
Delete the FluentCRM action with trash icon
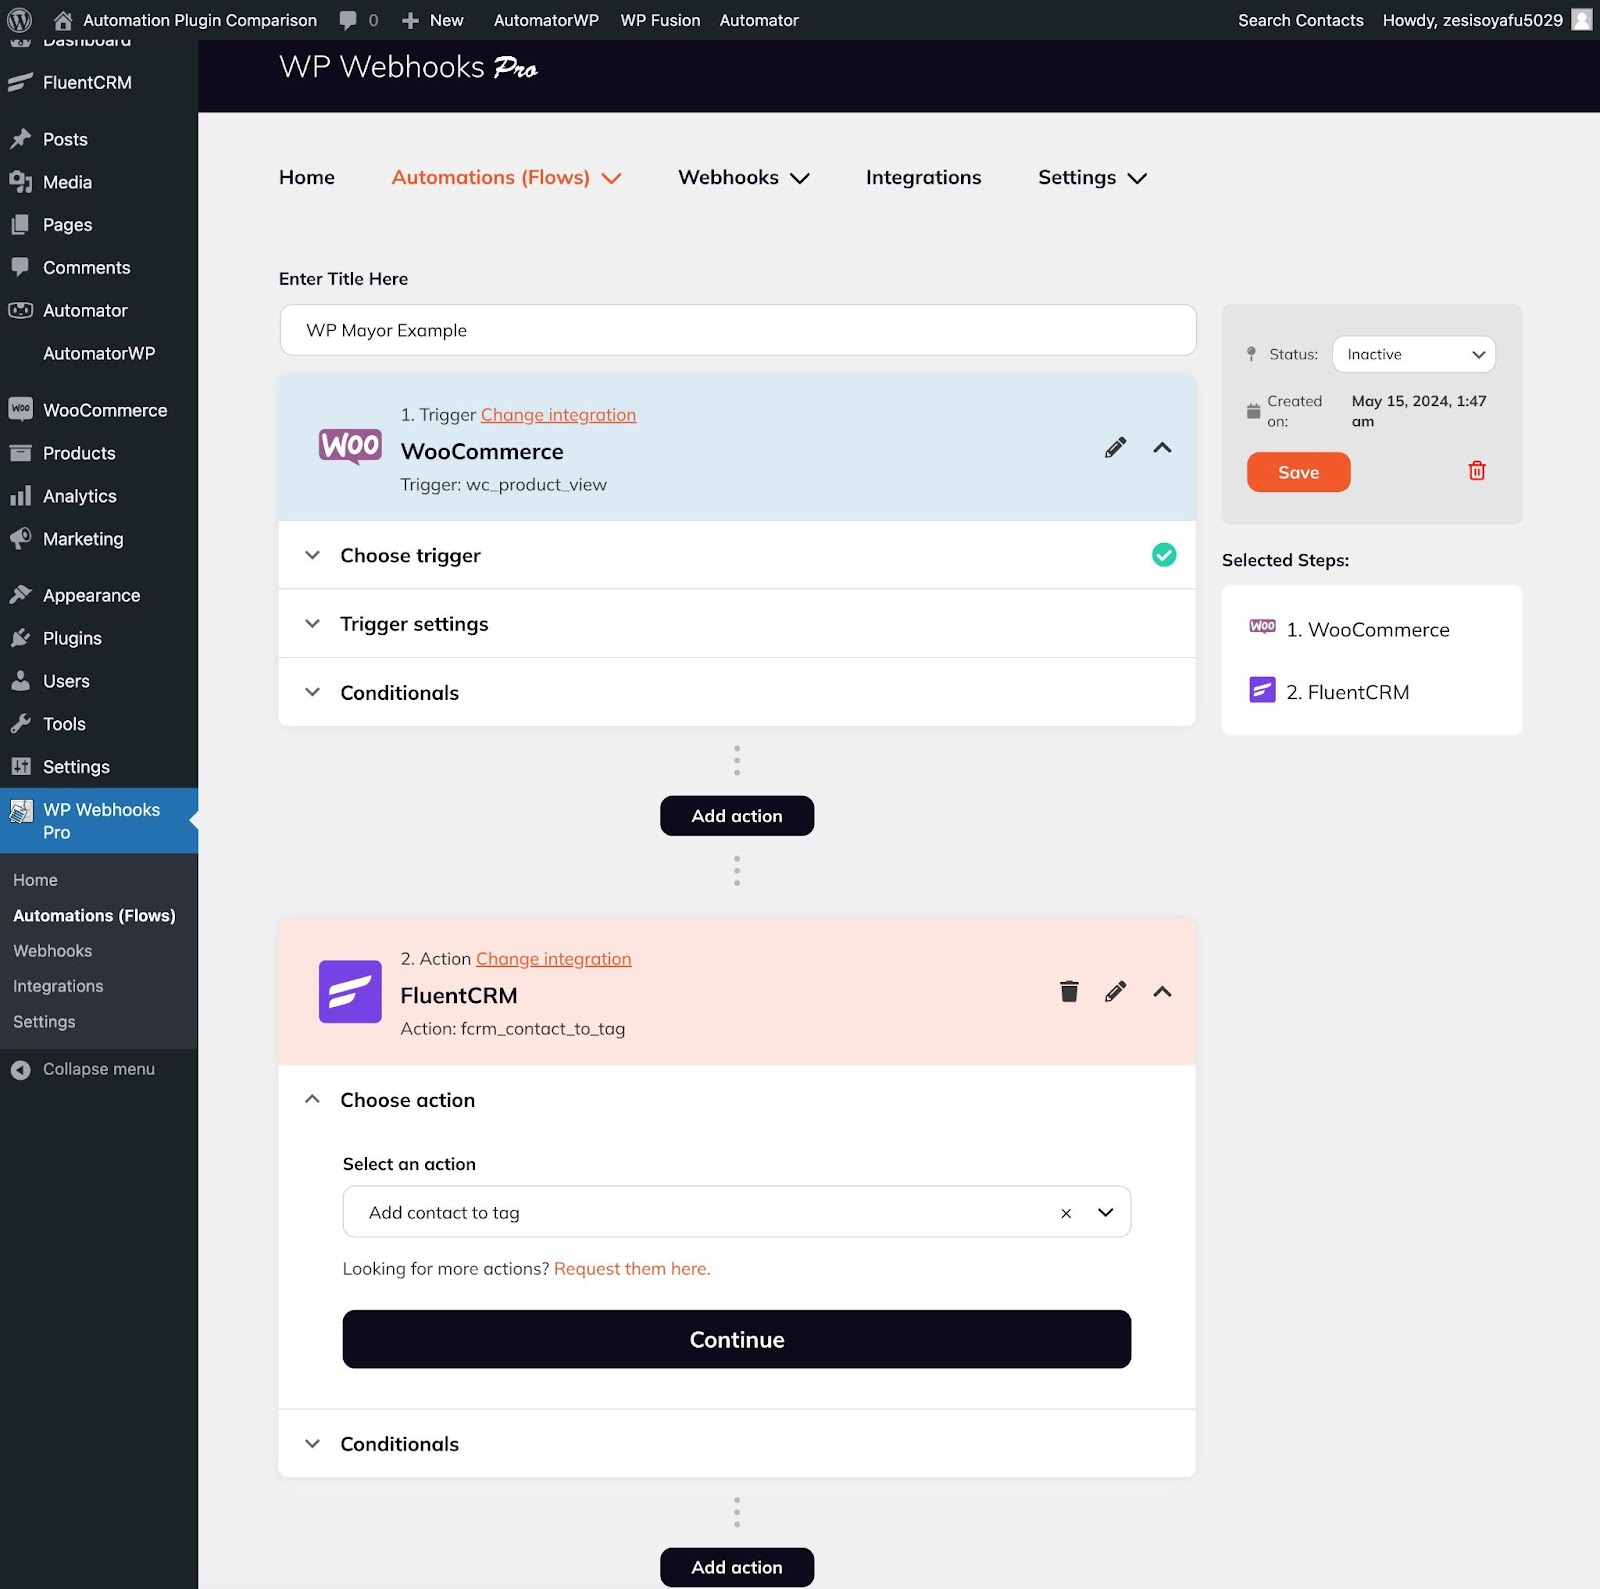[1069, 992]
